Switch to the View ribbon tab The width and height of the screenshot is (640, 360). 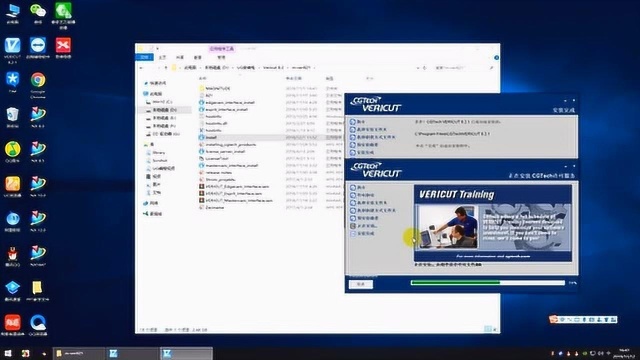point(198,58)
